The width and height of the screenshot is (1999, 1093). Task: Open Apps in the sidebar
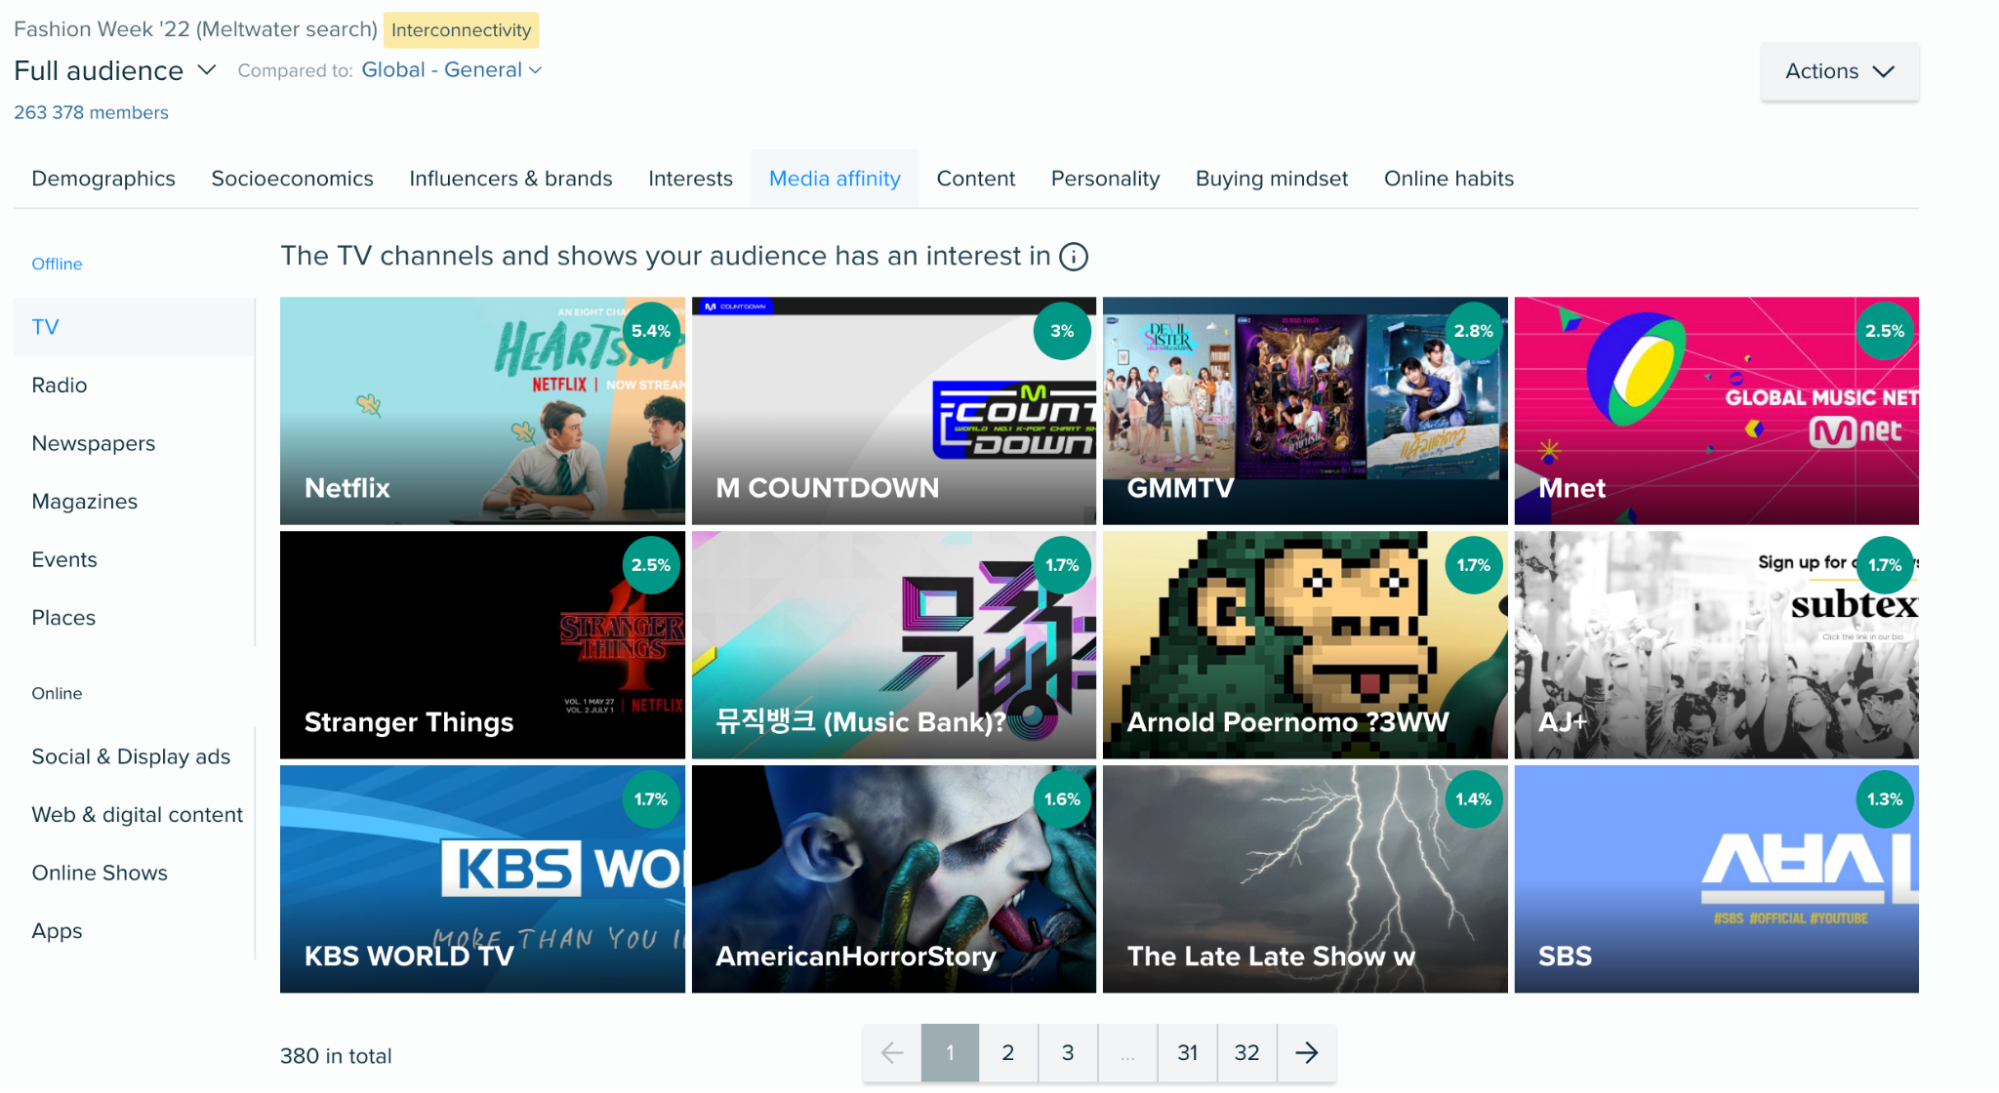pos(134,930)
